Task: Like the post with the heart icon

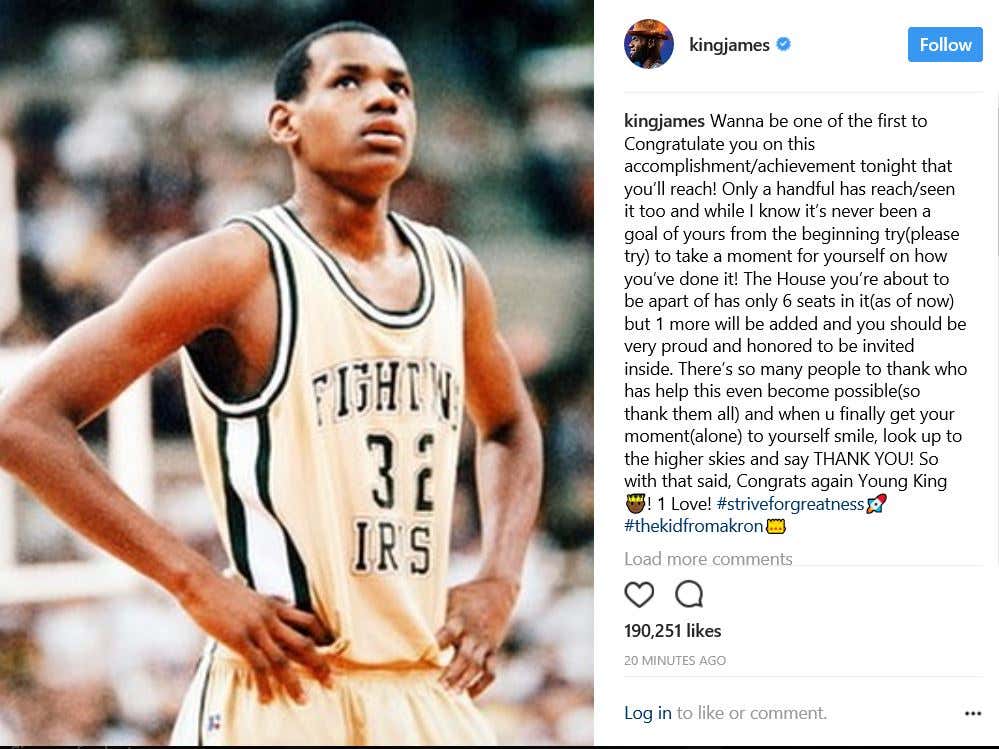Action: [639, 594]
